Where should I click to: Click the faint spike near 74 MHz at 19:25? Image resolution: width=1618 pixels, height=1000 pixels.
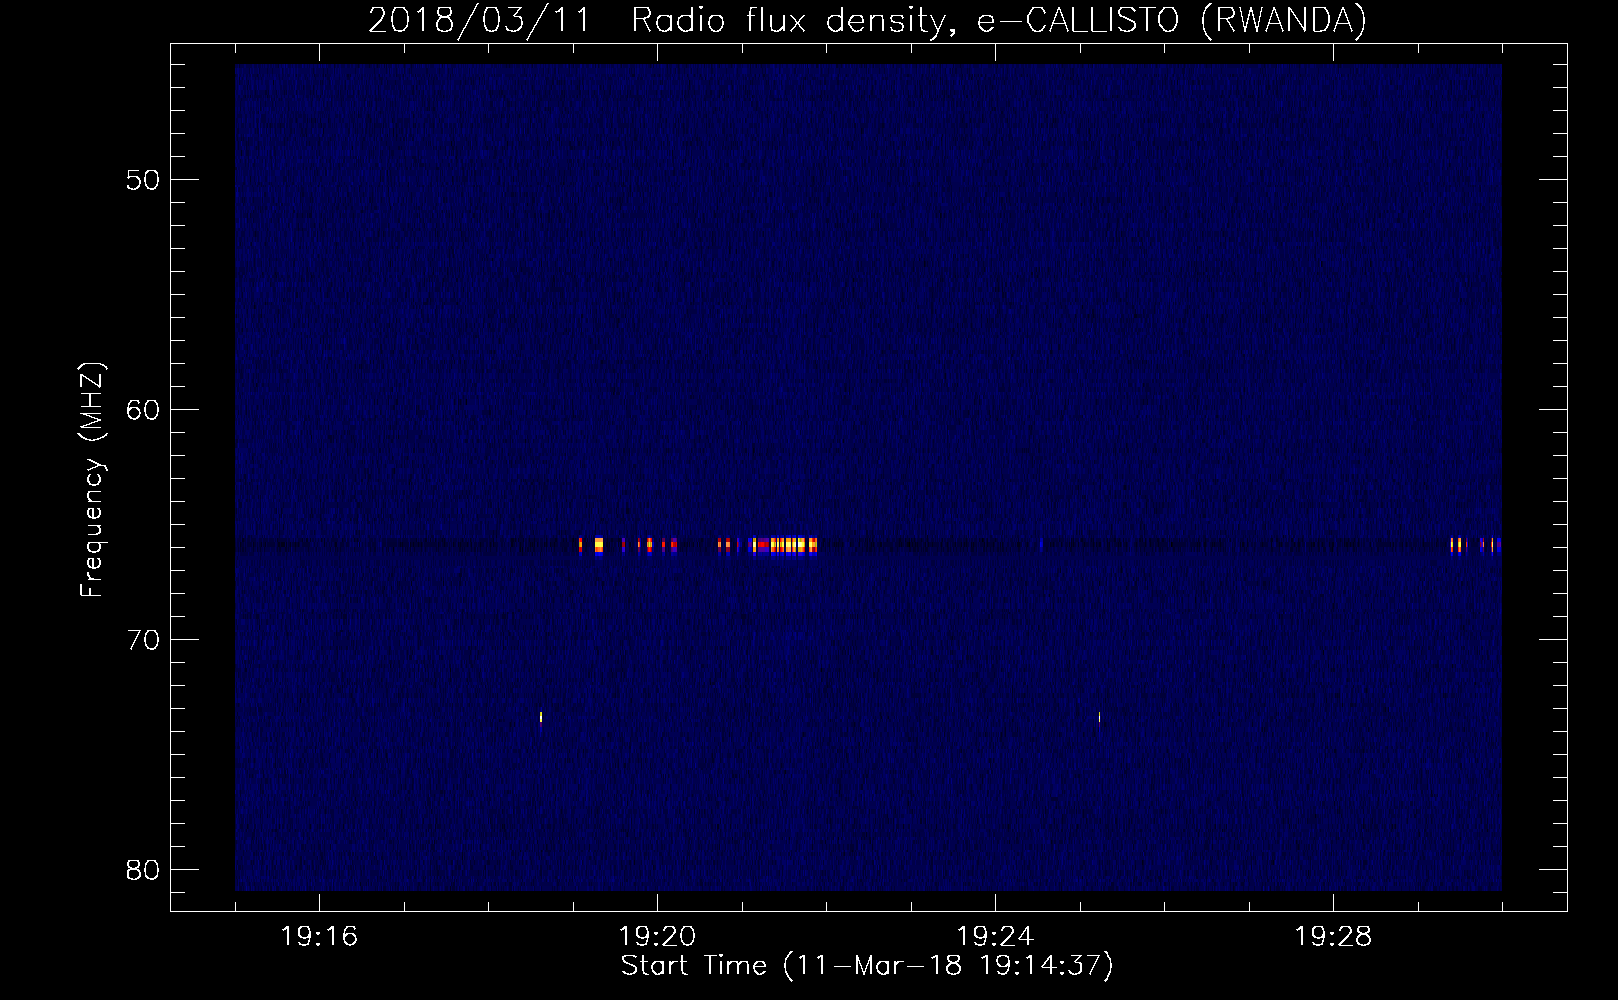tap(1099, 717)
